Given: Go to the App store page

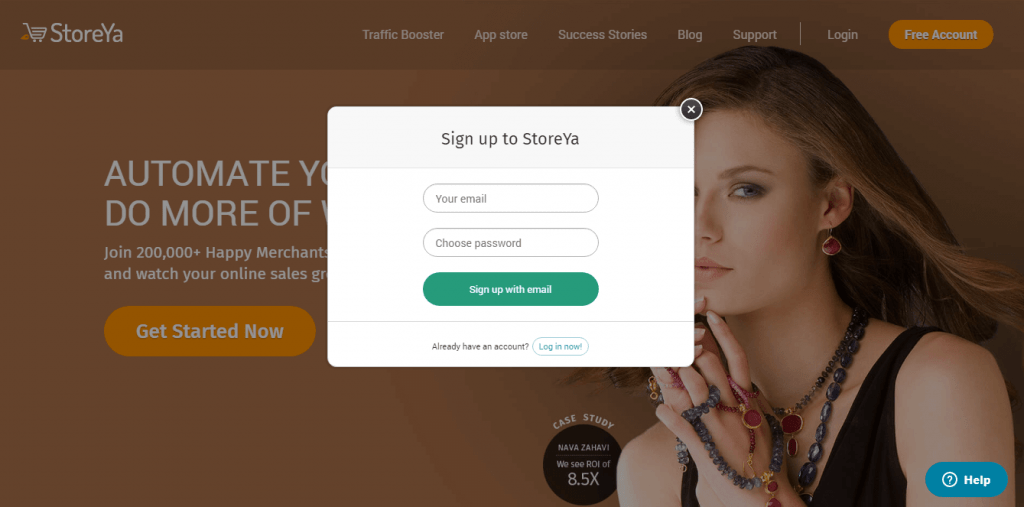Looking at the screenshot, I should tap(501, 35).
